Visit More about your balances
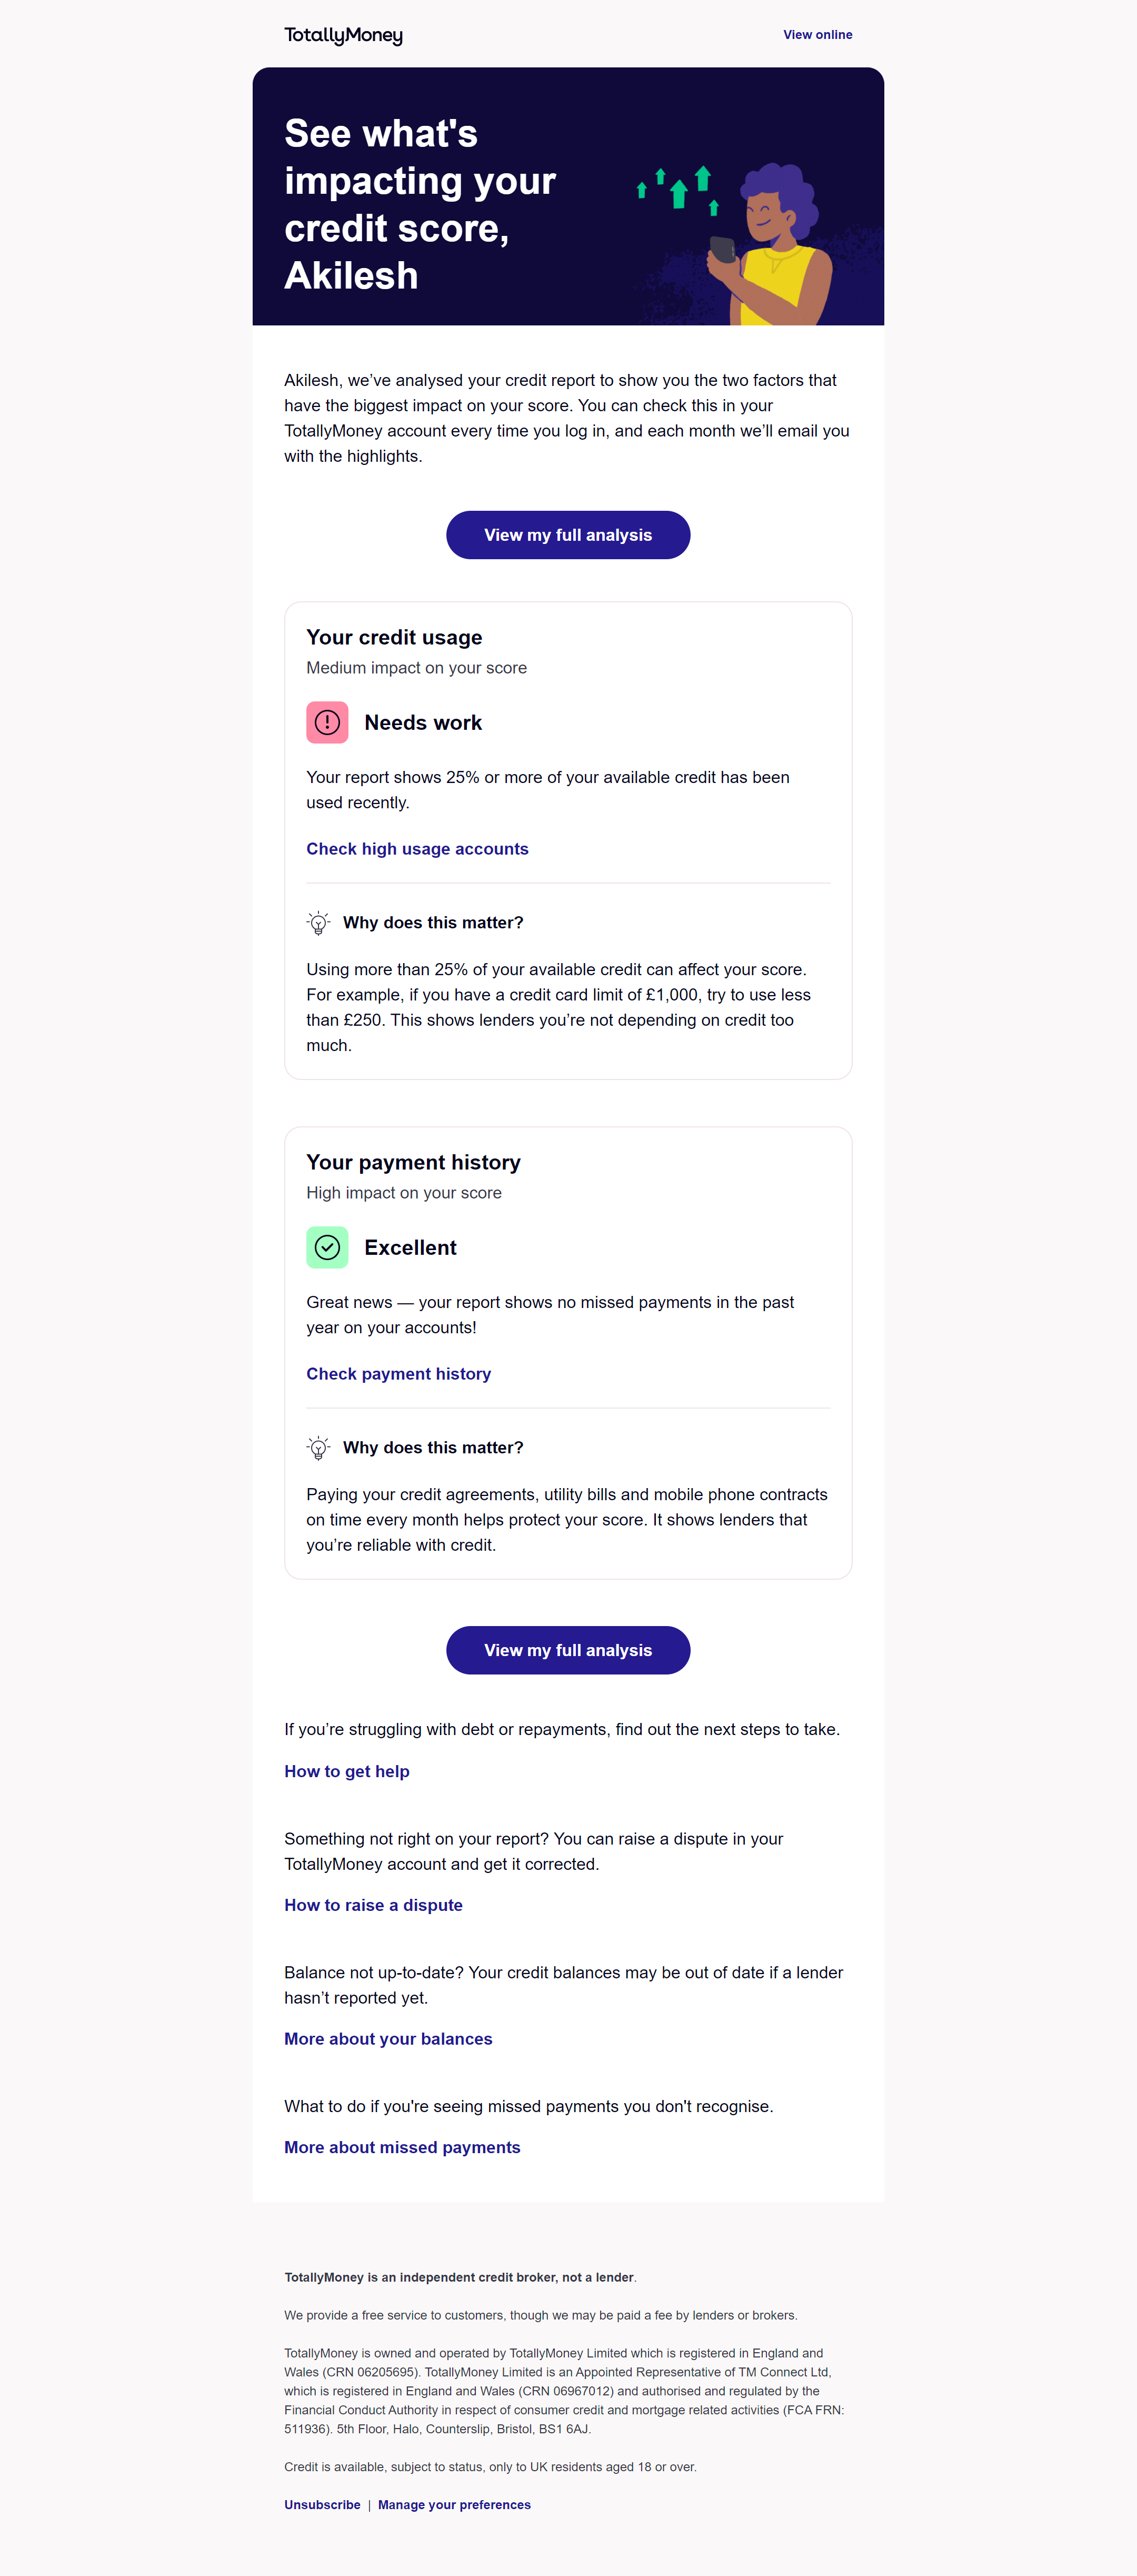This screenshot has width=1137, height=2576. pos(388,2039)
